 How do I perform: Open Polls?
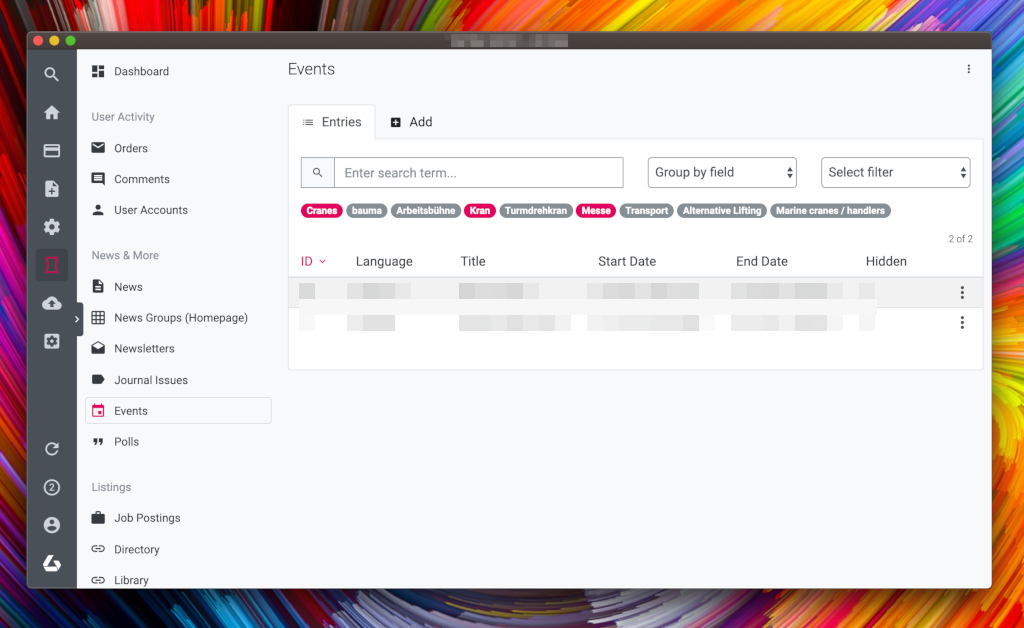coord(127,441)
